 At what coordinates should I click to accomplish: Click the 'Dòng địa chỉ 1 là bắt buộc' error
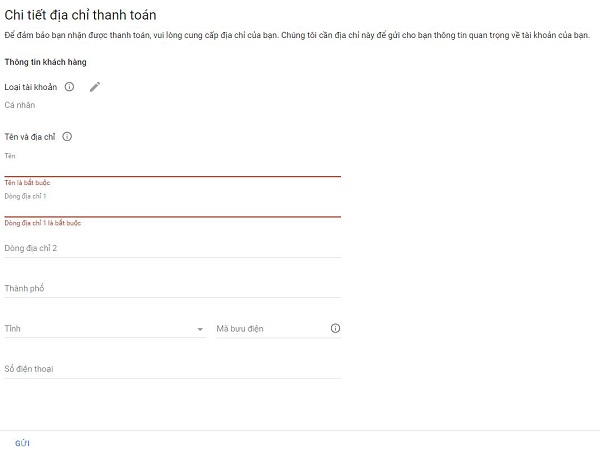click(42, 223)
